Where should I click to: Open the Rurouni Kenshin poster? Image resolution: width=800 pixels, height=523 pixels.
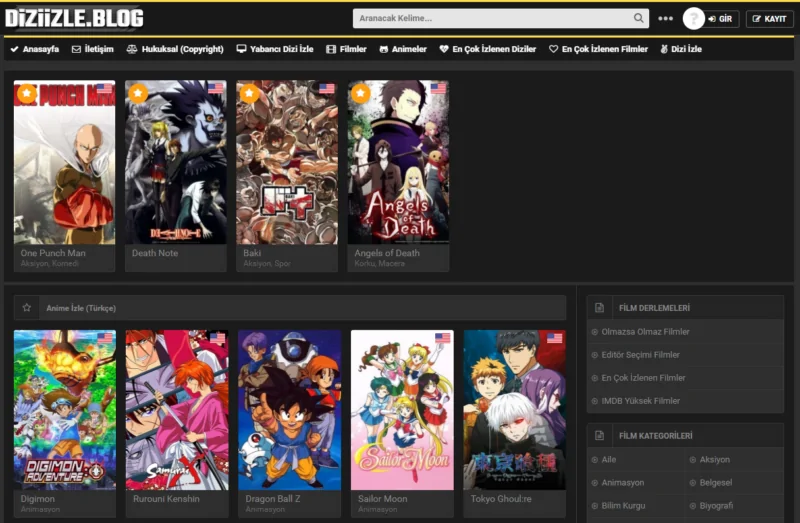(x=177, y=410)
